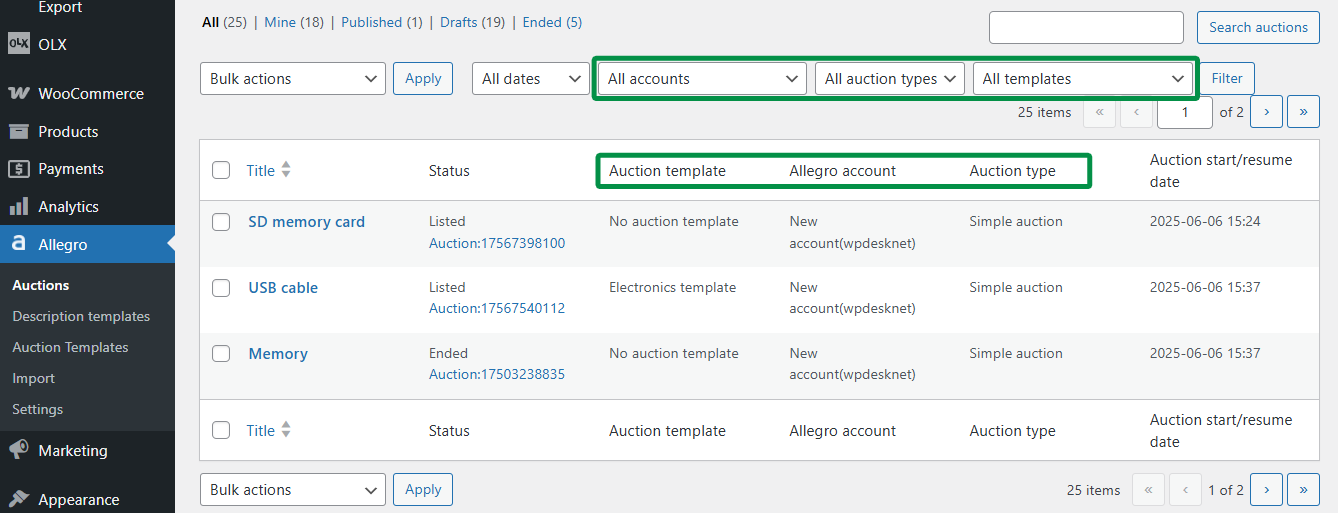Viewport: 1338px width, 513px height.
Task: Open the Import submenu item
Action: point(33,378)
